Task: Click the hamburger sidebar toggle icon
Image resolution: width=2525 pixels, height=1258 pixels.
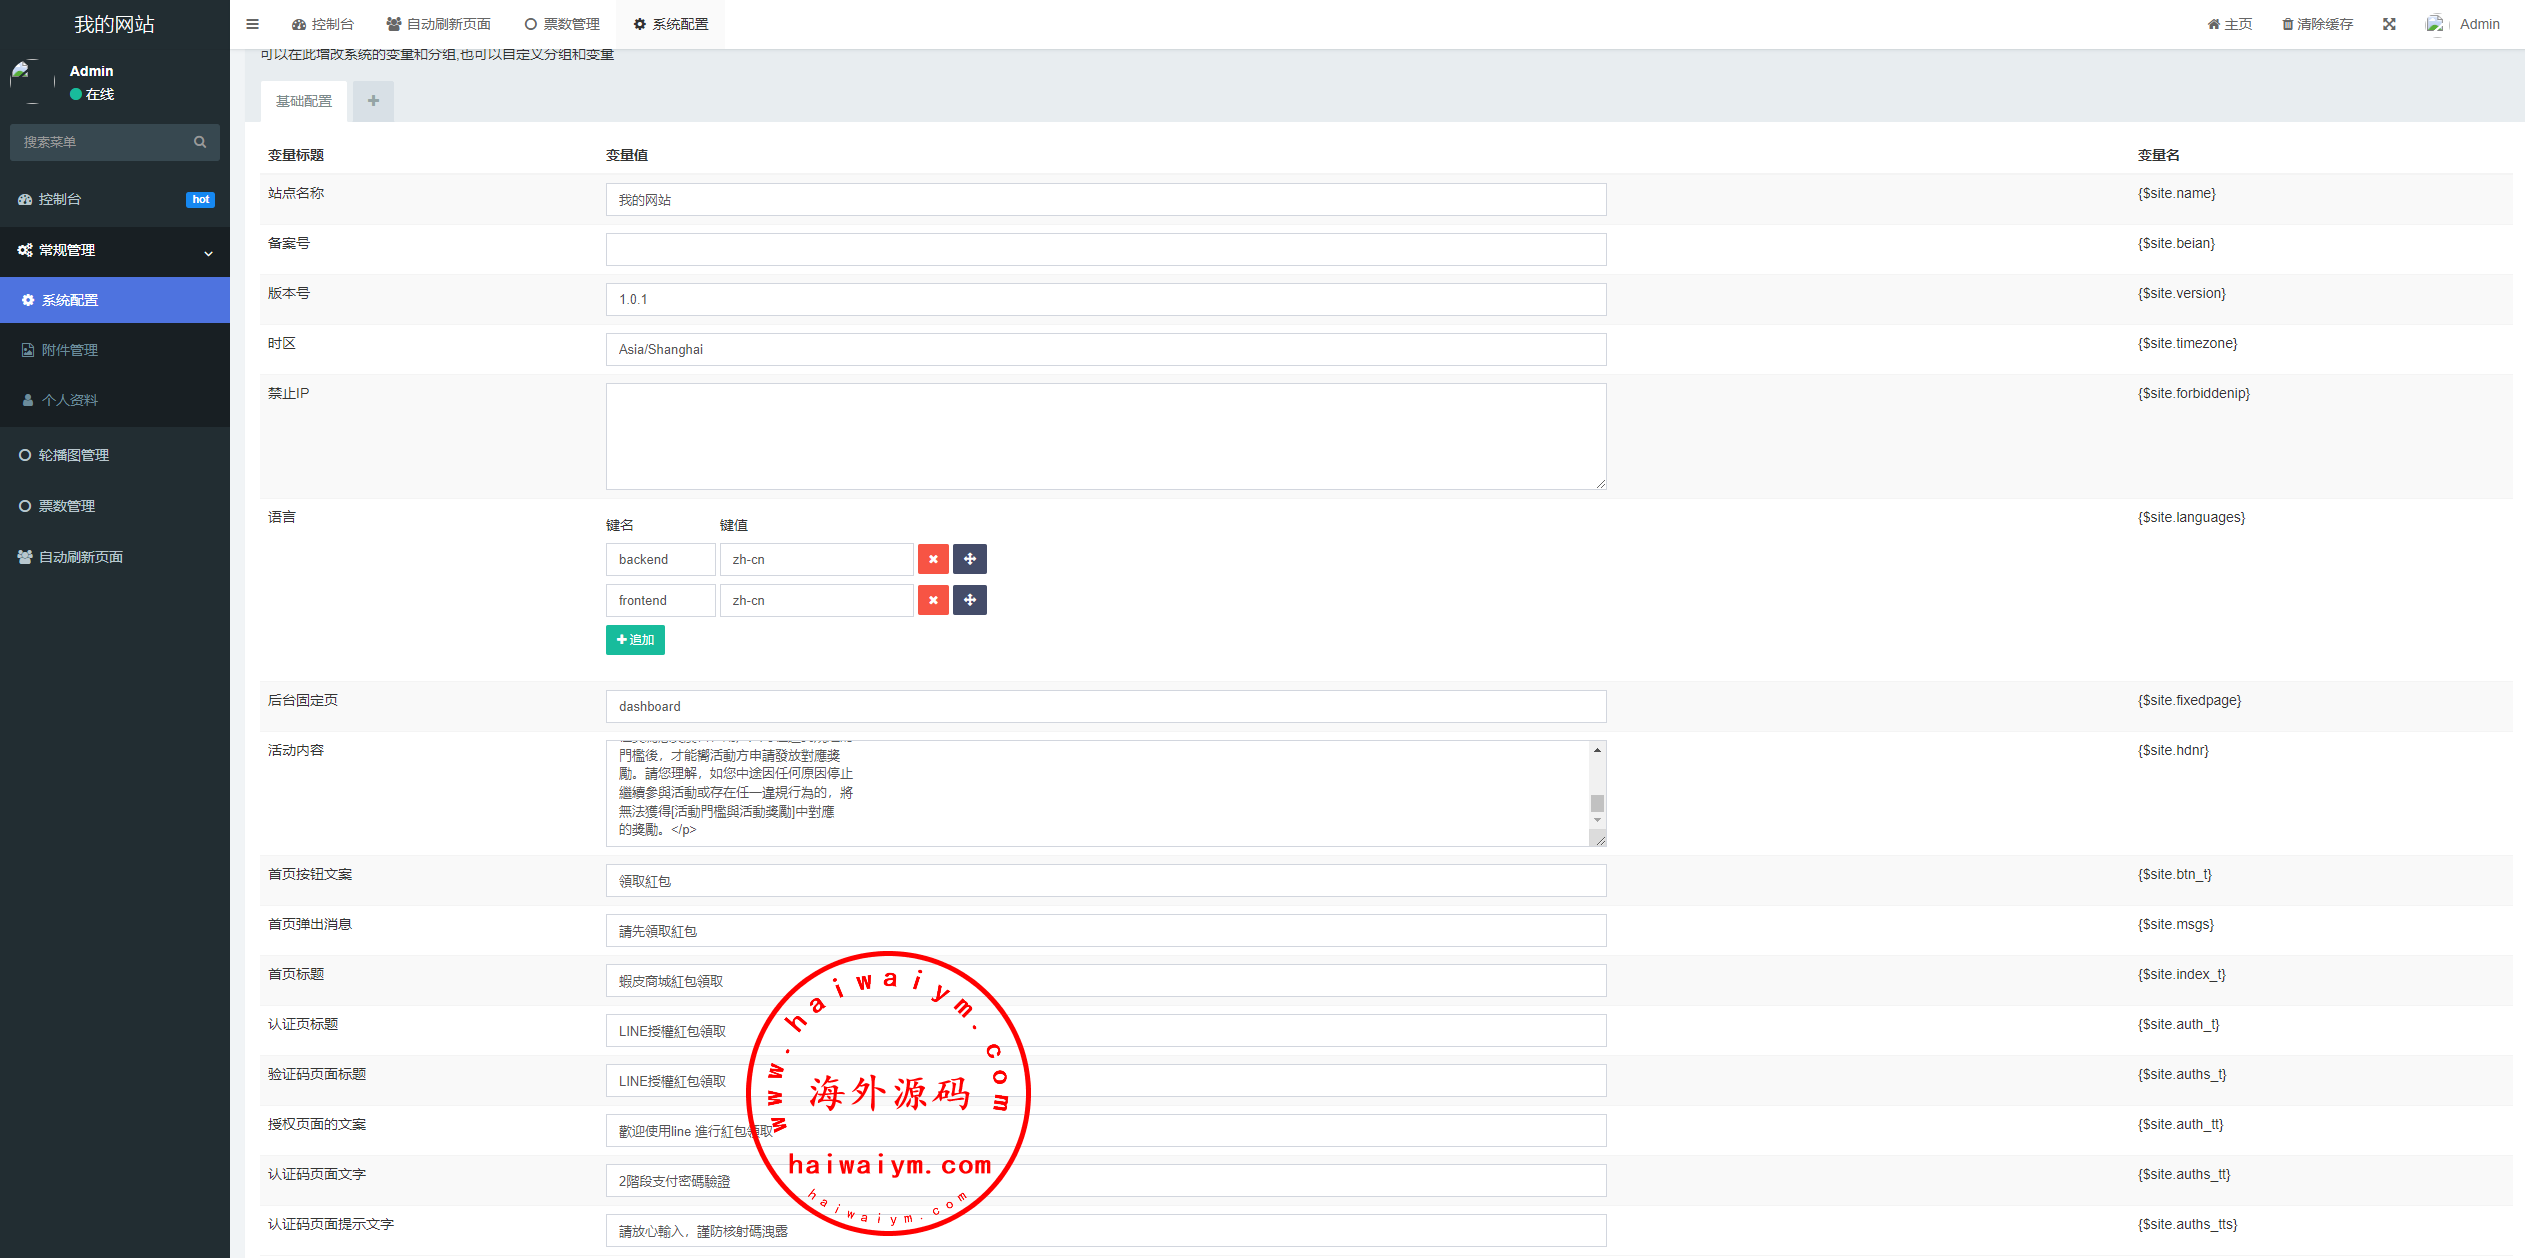Action: tap(252, 24)
